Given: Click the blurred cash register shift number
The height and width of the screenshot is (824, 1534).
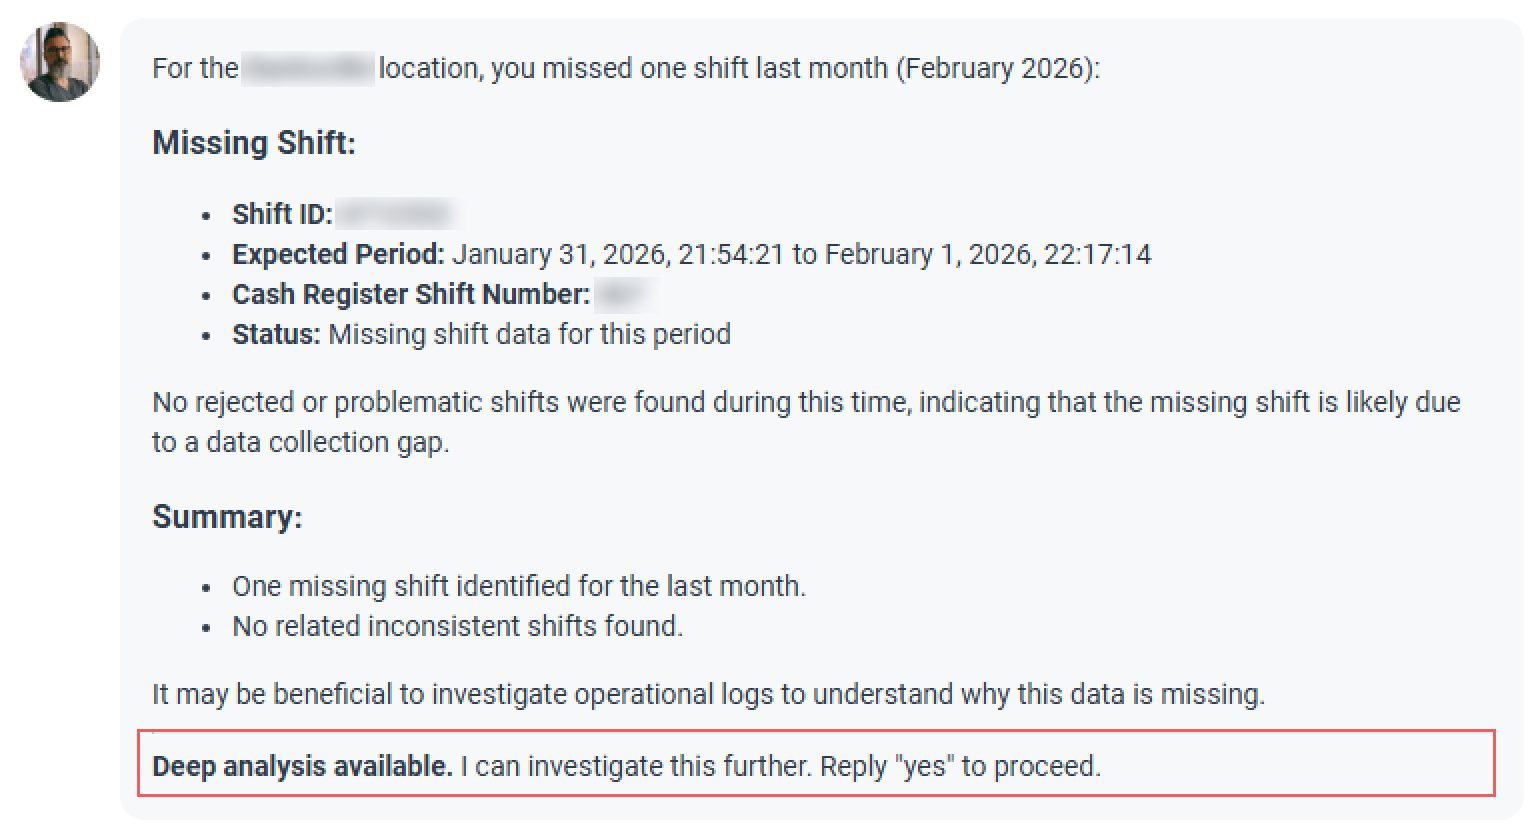Looking at the screenshot, I should (x=623, y=294).
